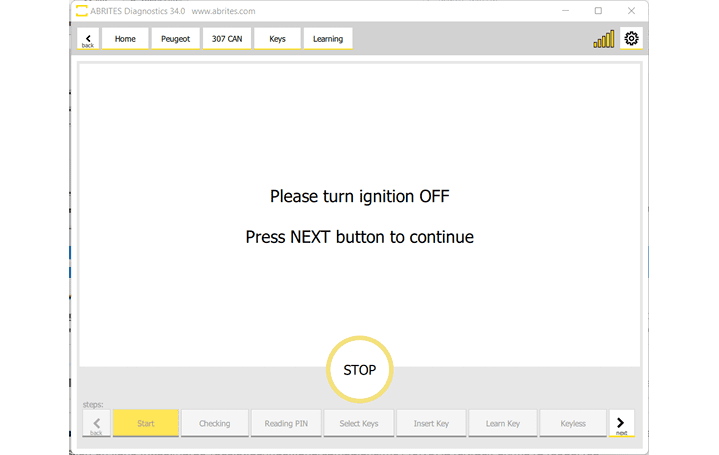Image resolution: width=719 pixels, height=455 pixels.
Task: Maximize the ABRITES Diagnostics window
Action: [598, 11]
